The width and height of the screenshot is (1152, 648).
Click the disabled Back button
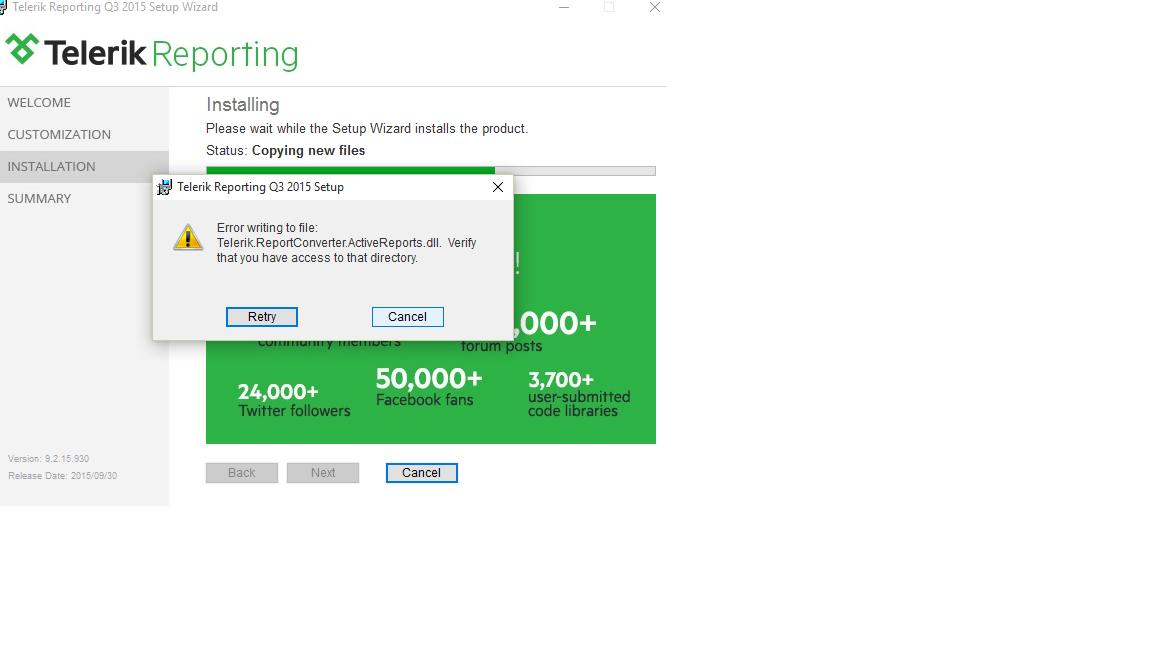click(x=242, y=473)
